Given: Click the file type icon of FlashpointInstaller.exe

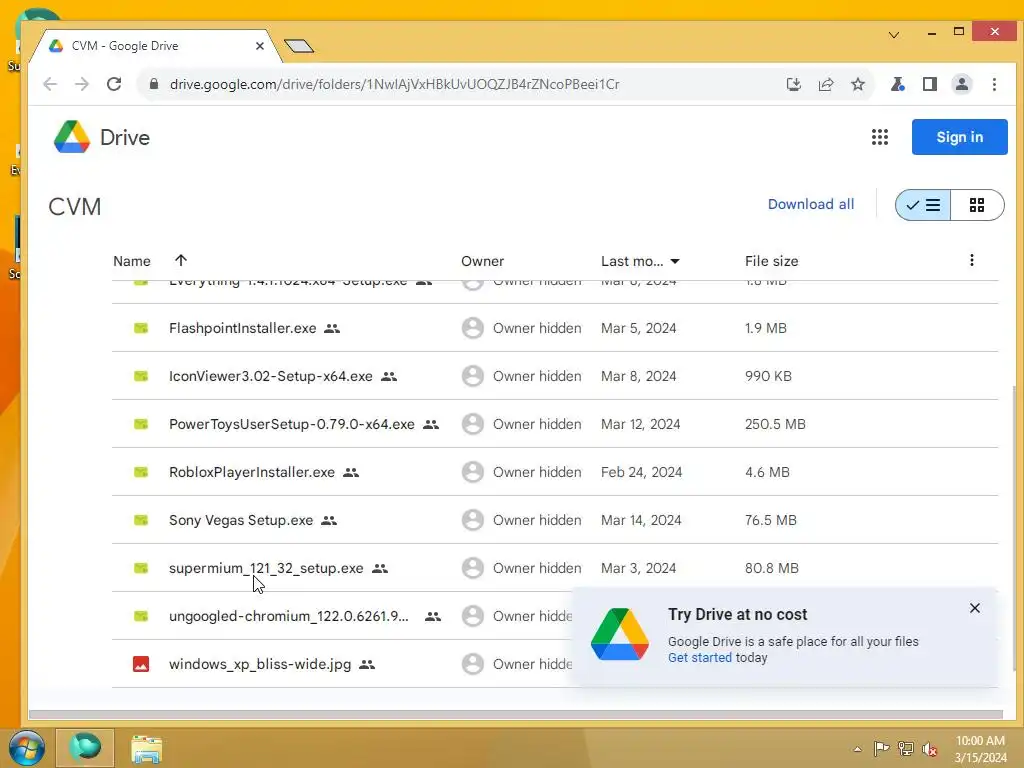Looking at the screenshot, I should point(141,328).
